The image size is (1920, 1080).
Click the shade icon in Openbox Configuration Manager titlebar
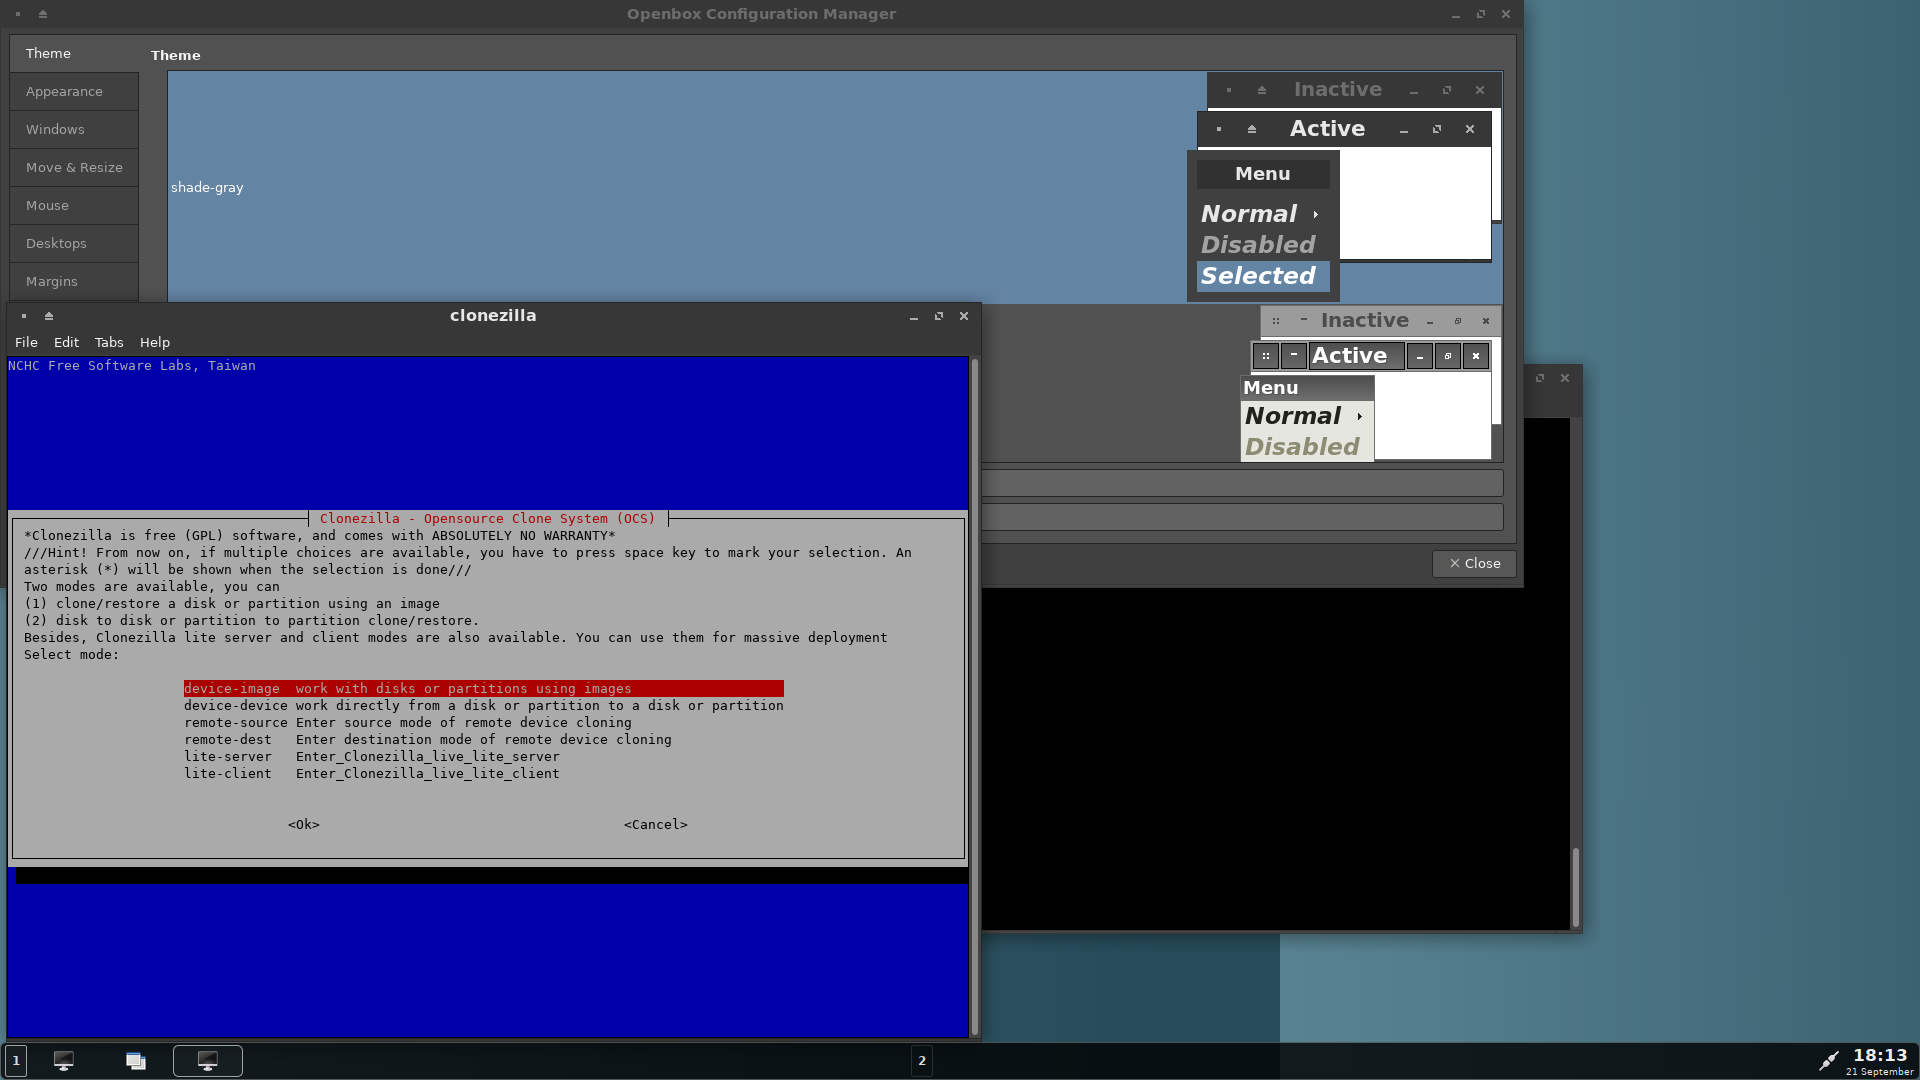coord(43,14)
